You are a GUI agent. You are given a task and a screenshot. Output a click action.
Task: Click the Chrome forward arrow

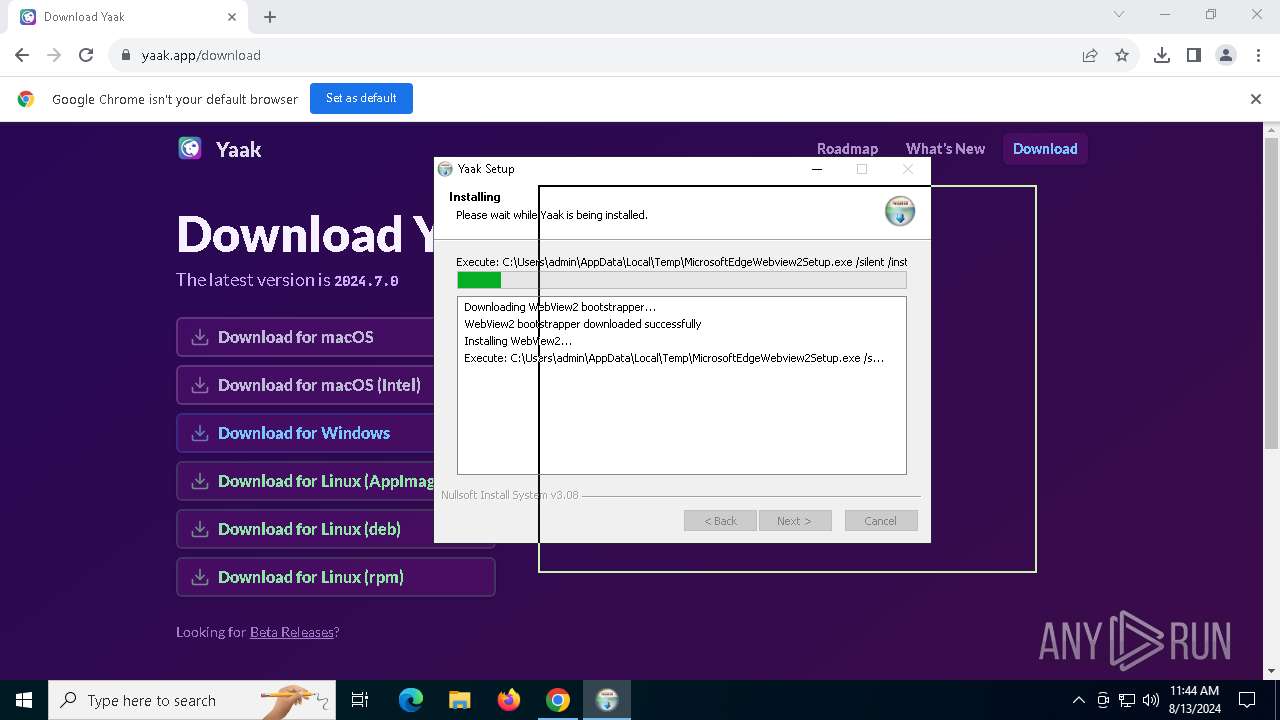(x=54, y=55)
